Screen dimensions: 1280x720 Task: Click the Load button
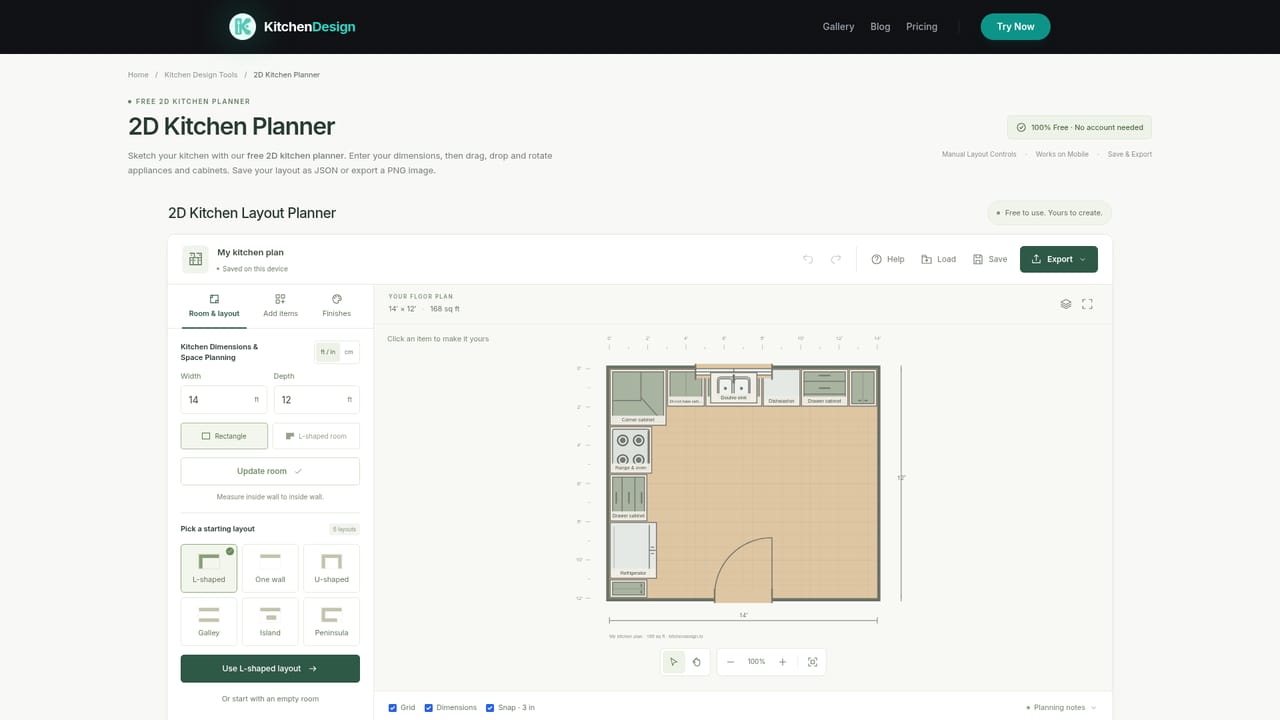point(939,259)
